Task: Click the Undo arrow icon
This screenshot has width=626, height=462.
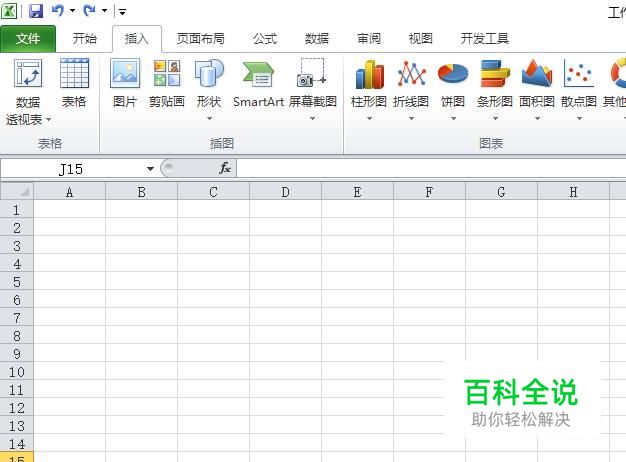Action: [x=58, y=10]
